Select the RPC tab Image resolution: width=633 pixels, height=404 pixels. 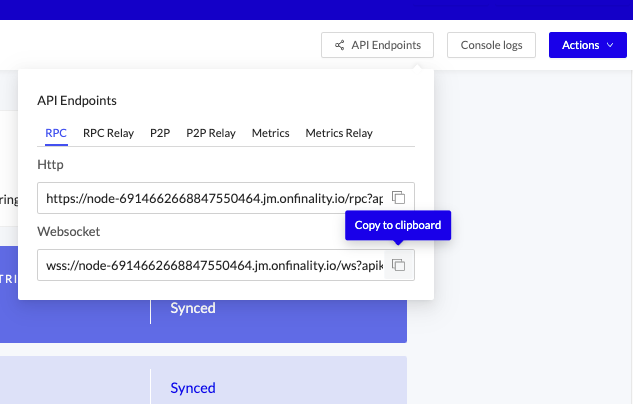56,133
